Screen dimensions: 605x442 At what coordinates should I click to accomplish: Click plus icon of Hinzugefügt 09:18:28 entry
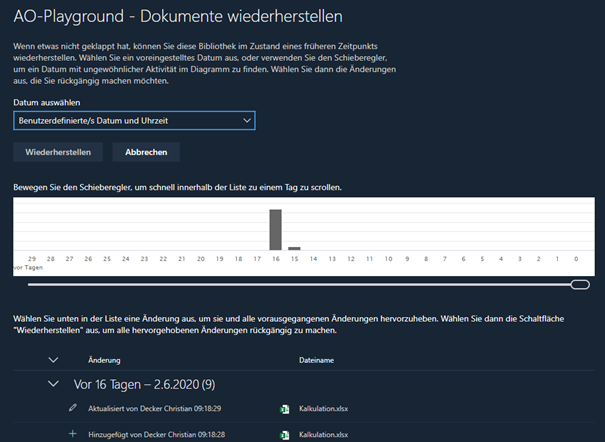pos(73,434)
